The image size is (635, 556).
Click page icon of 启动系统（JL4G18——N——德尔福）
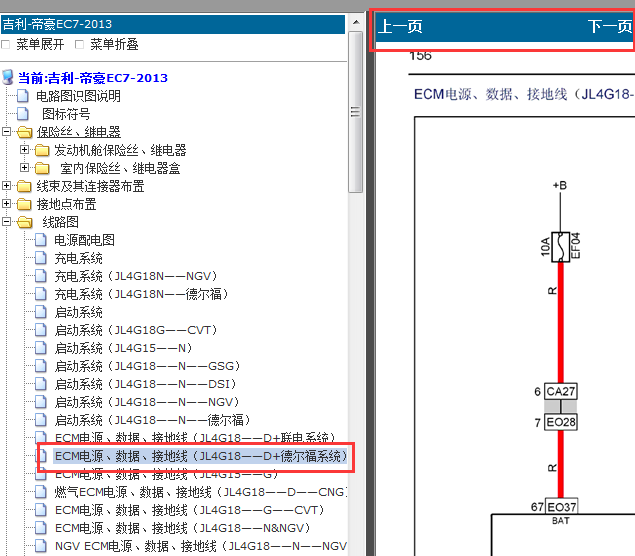(40, 420)
